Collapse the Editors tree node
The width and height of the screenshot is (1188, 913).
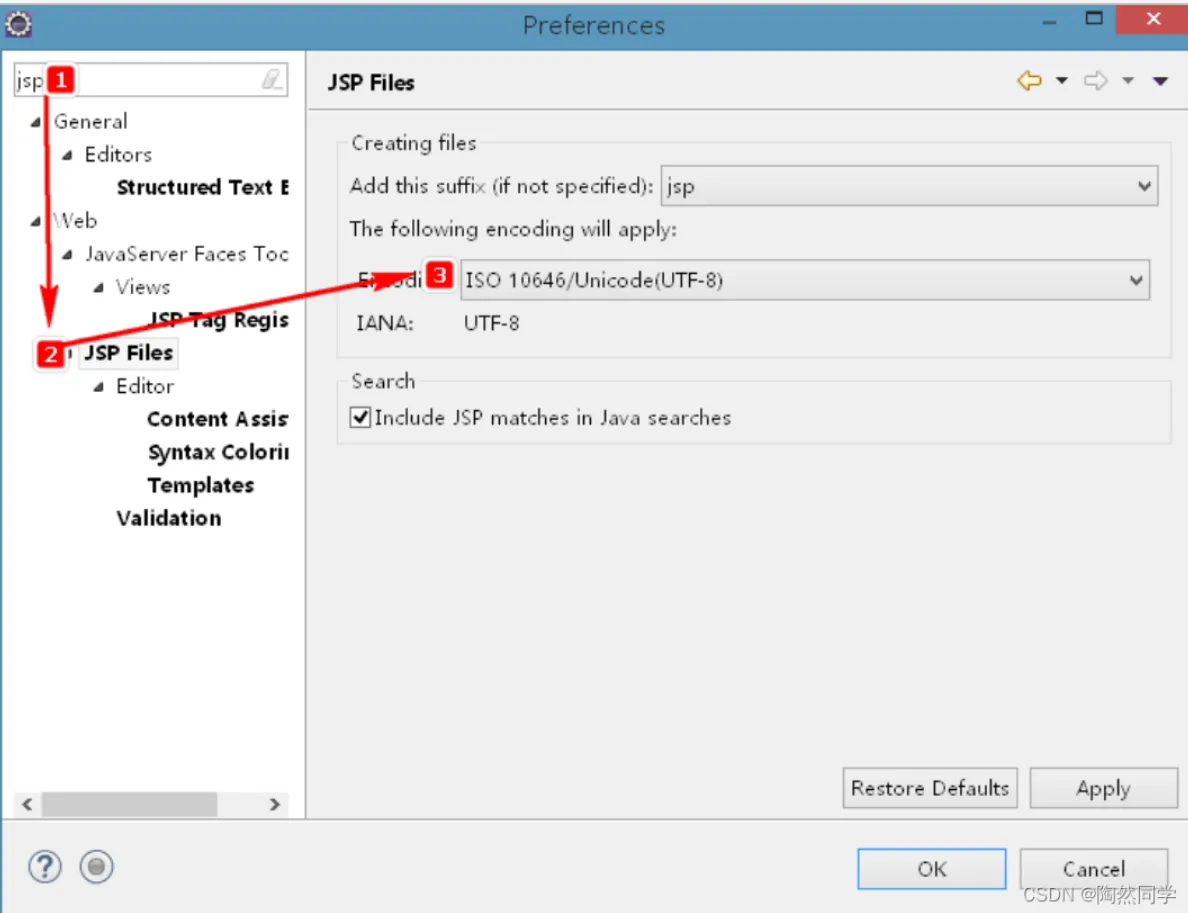tap(67, 155)
